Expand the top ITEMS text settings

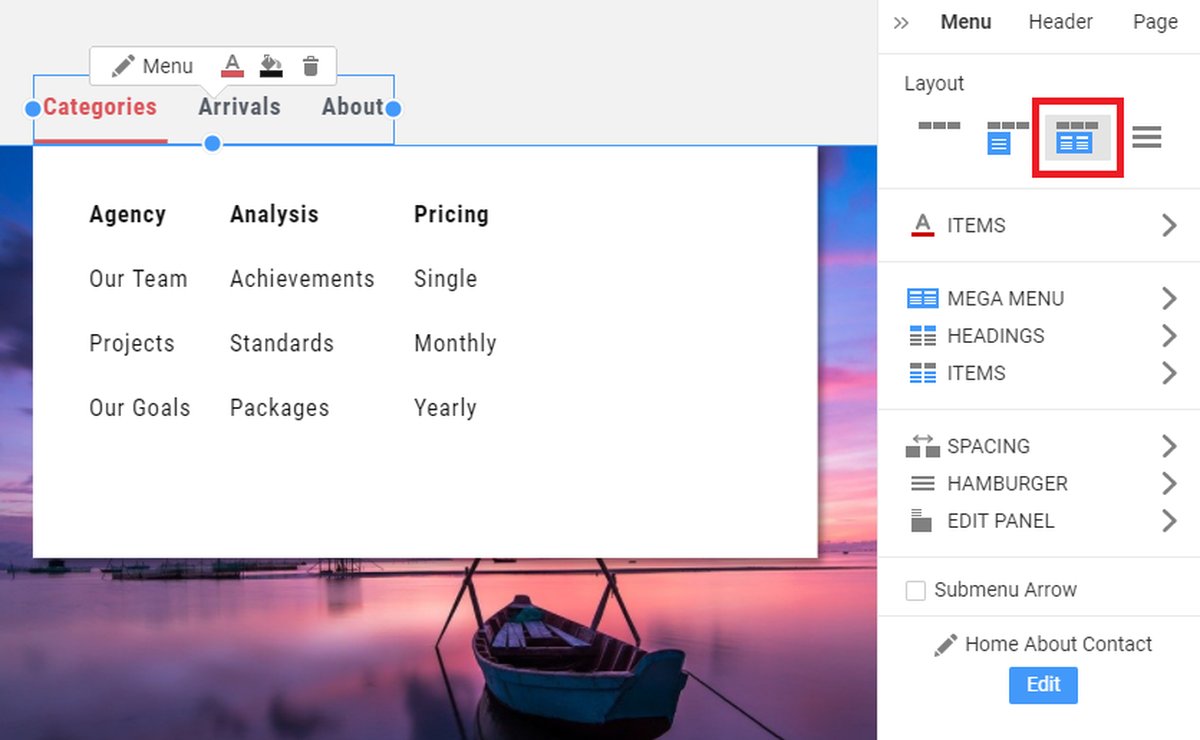tap(1038, 226)
